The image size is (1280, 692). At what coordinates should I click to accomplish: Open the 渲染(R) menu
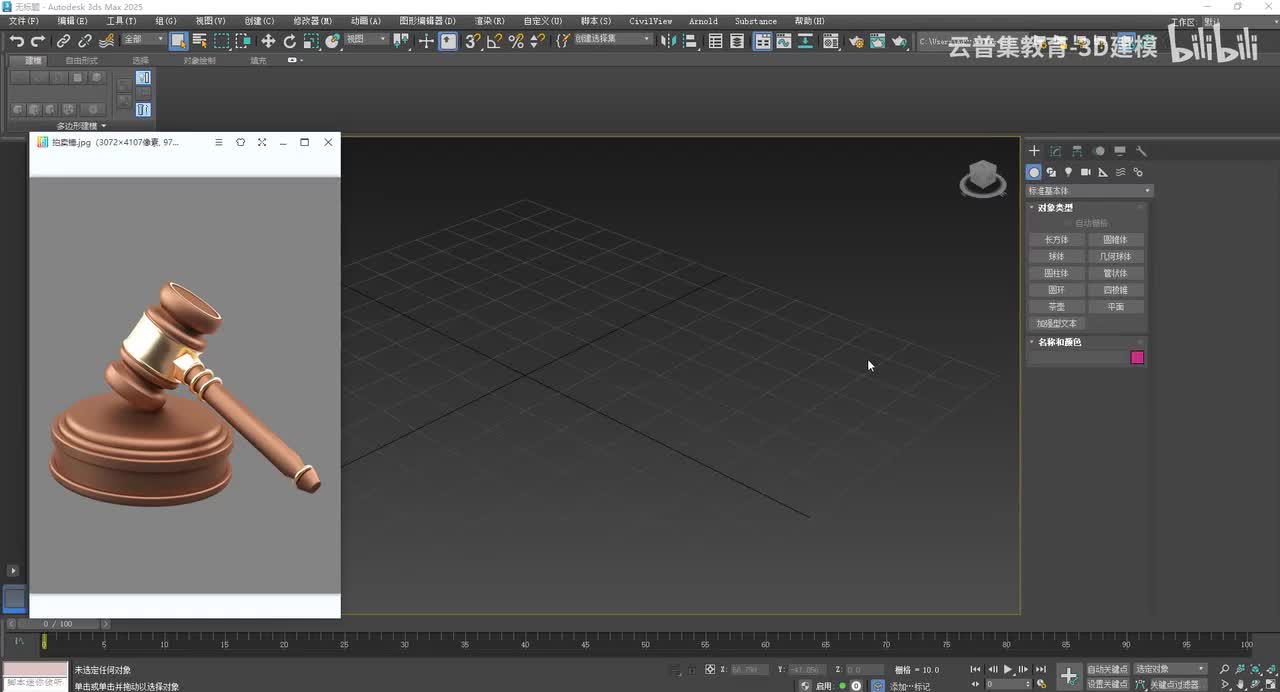click(489, 21)
